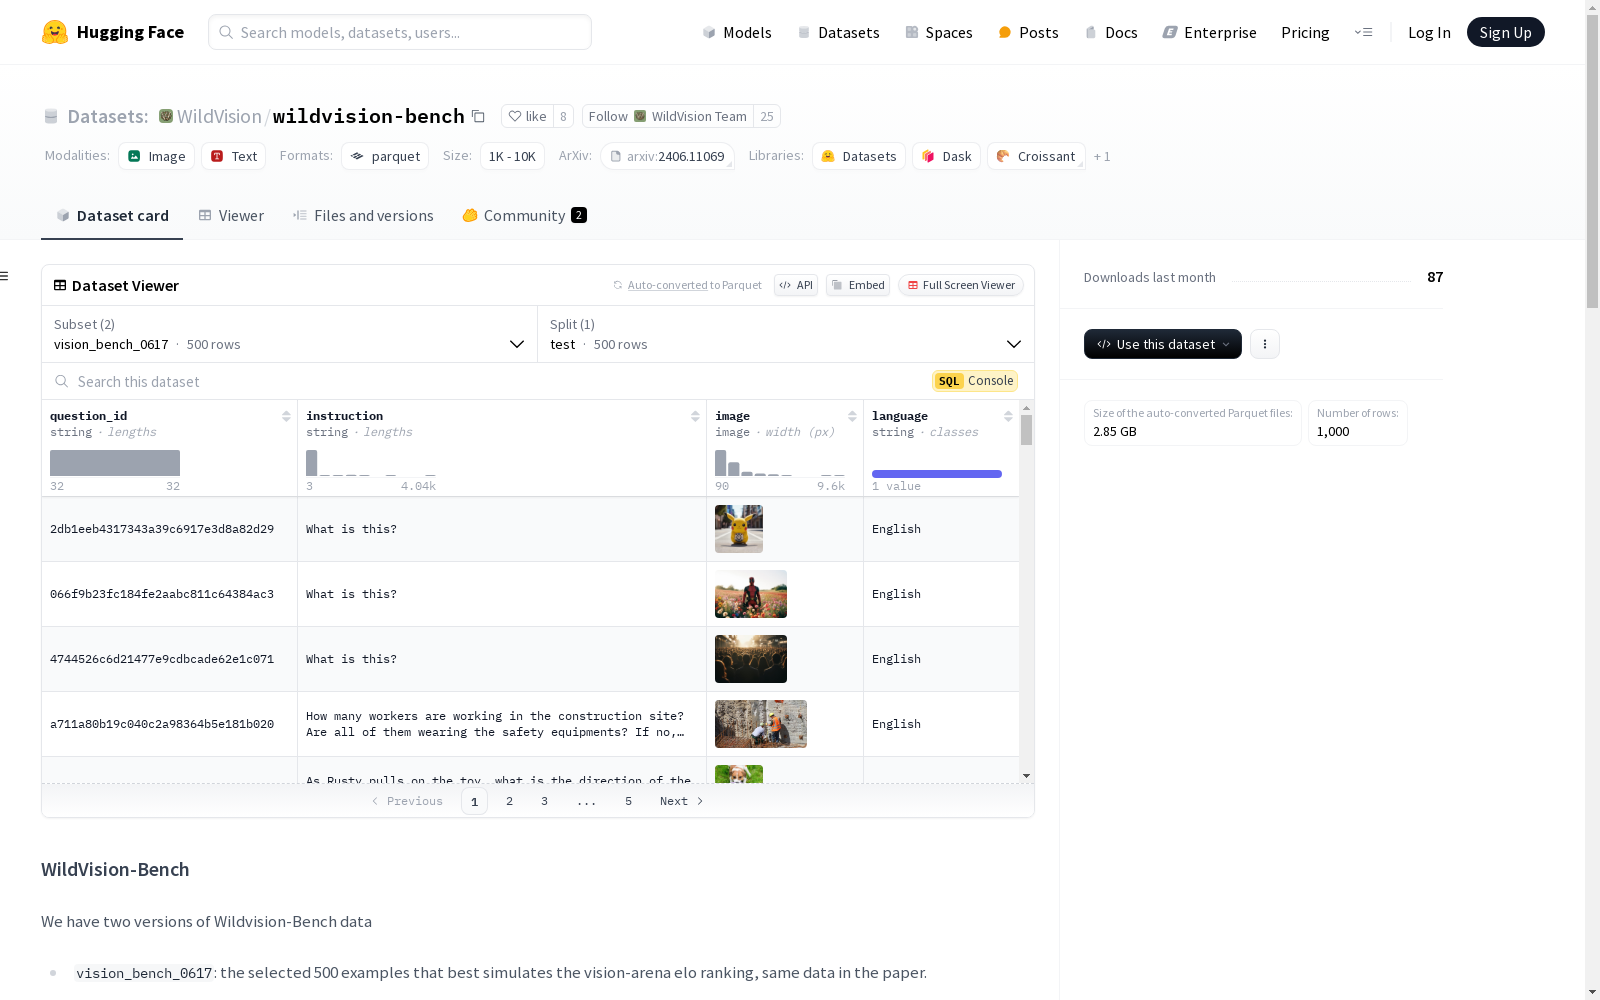Click the question_id length histogram bar
This screenshot has height=1000, width=1600.
coord(115,463)
